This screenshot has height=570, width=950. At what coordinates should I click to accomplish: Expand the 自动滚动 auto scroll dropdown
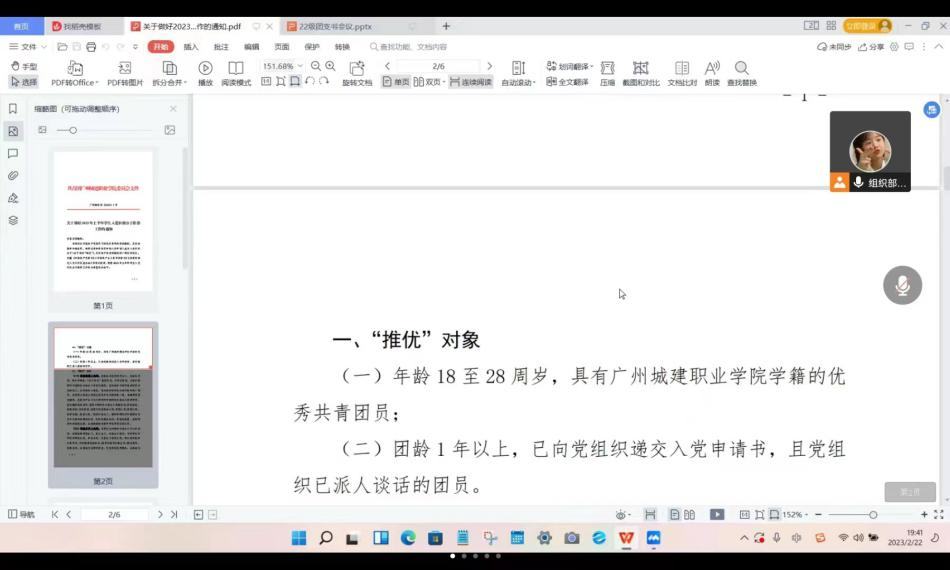coord(518,83)
